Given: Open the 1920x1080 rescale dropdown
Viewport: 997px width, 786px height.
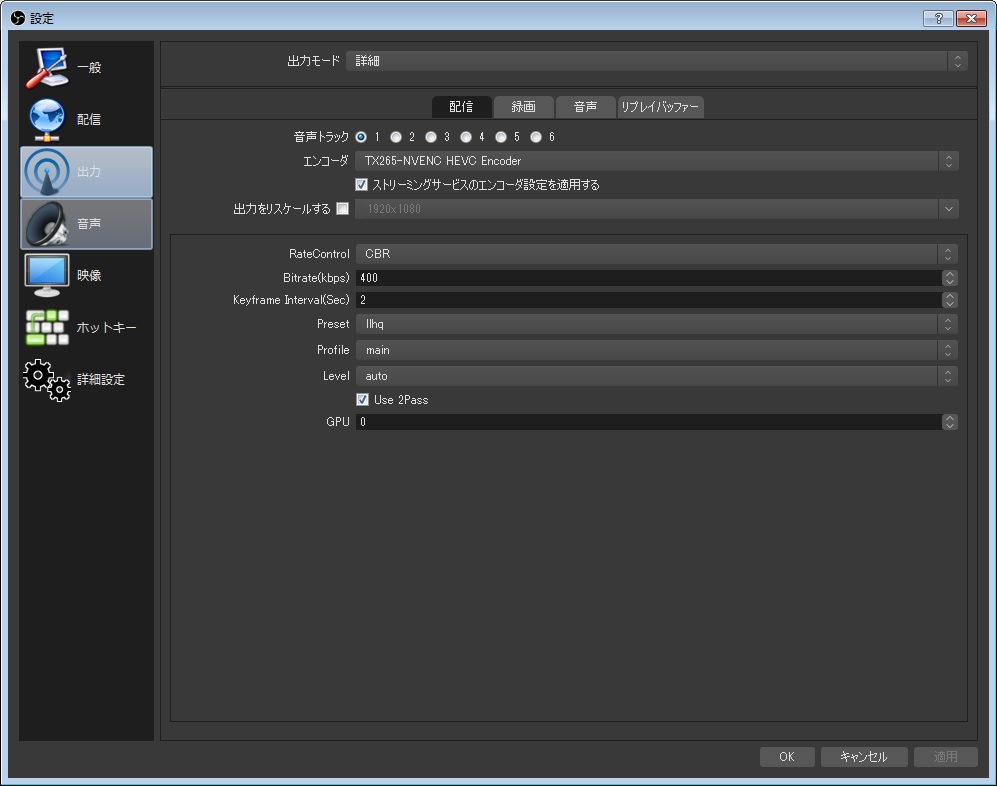Looking at the screenshot, I should (x=657, y=209).
